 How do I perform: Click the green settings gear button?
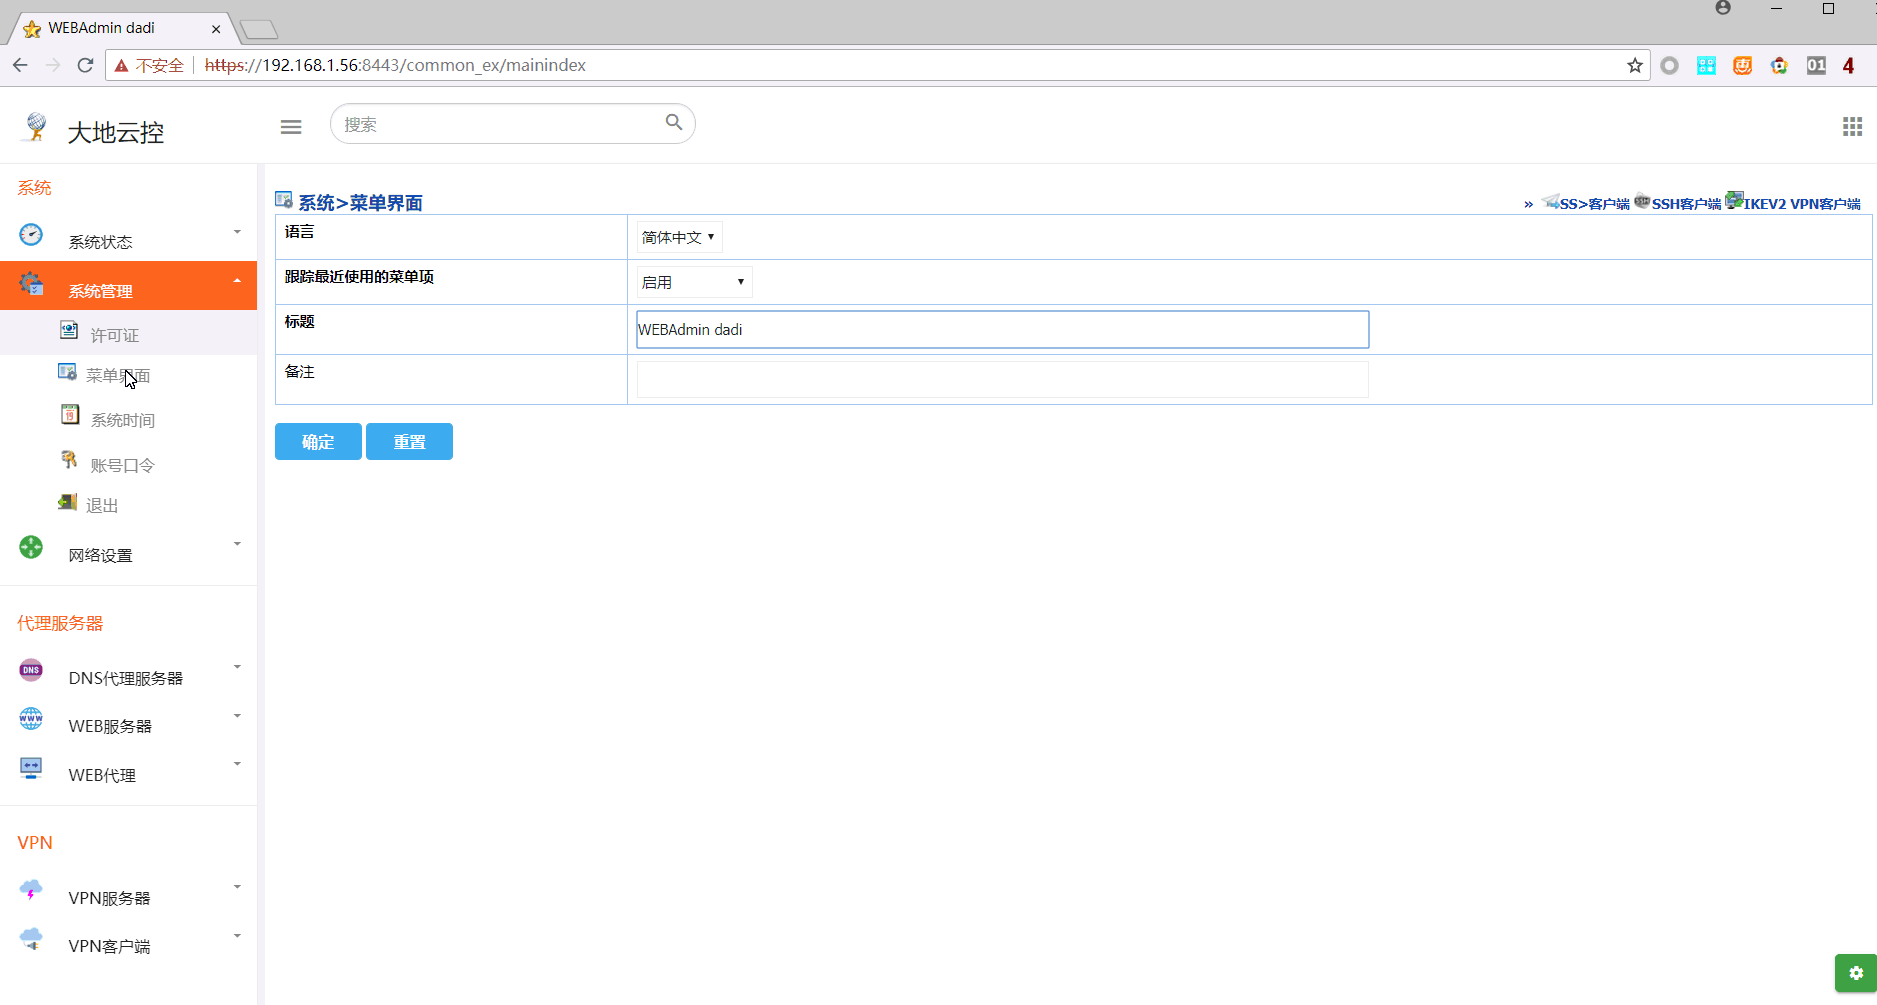[x=1856, y=973]
